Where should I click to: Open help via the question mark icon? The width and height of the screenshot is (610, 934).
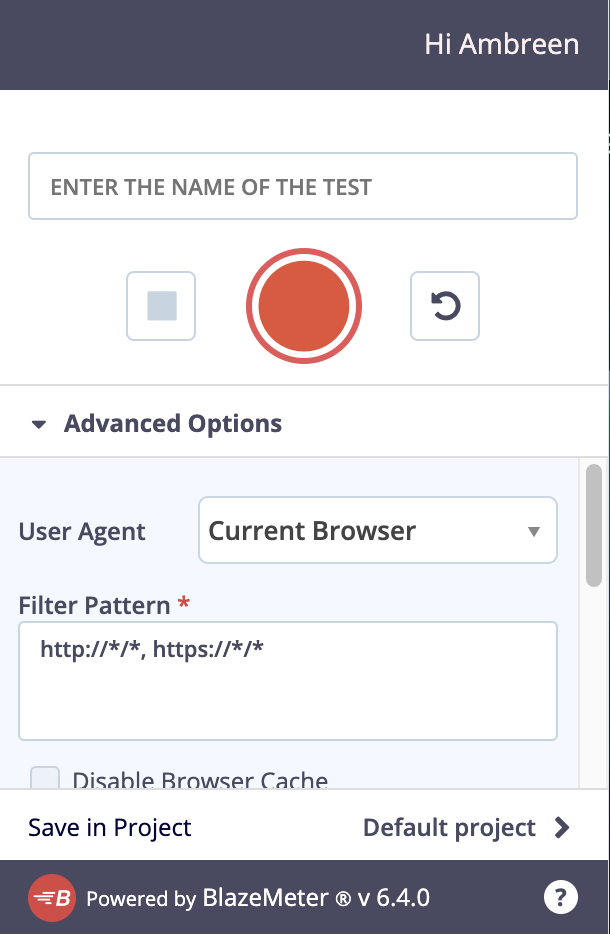coord(560,898)
